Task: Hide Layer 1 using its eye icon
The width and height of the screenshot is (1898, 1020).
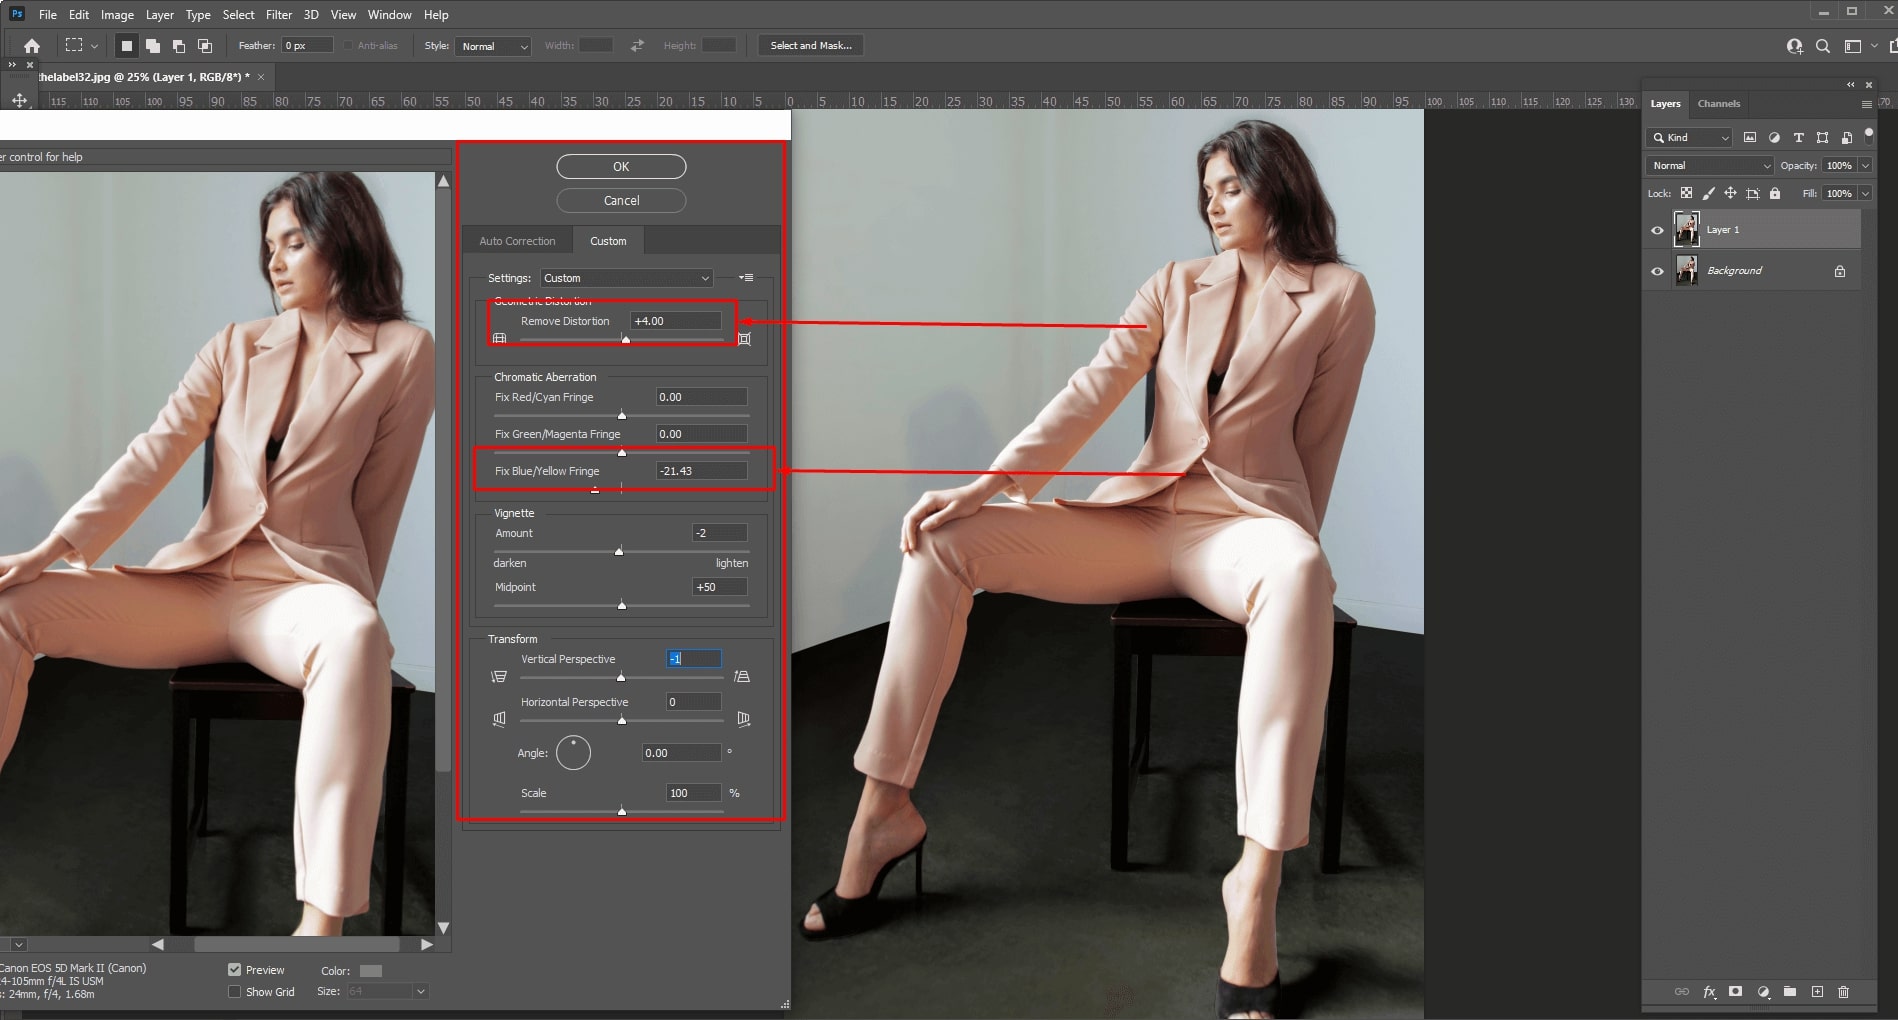Action: [x=1657, y=230]
